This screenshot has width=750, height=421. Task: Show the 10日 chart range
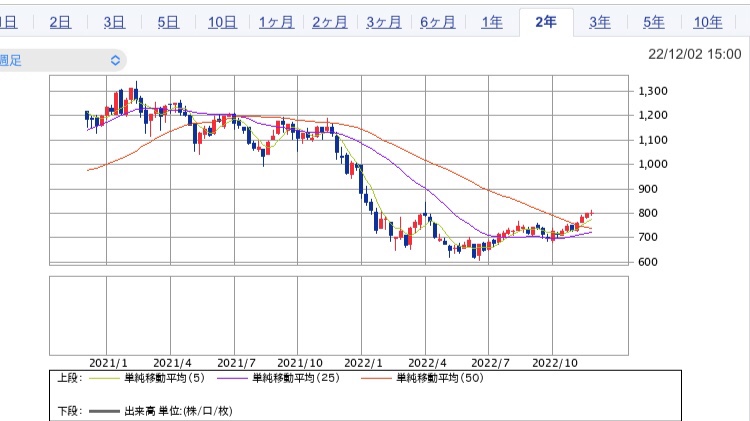click(x=222, y=22)
